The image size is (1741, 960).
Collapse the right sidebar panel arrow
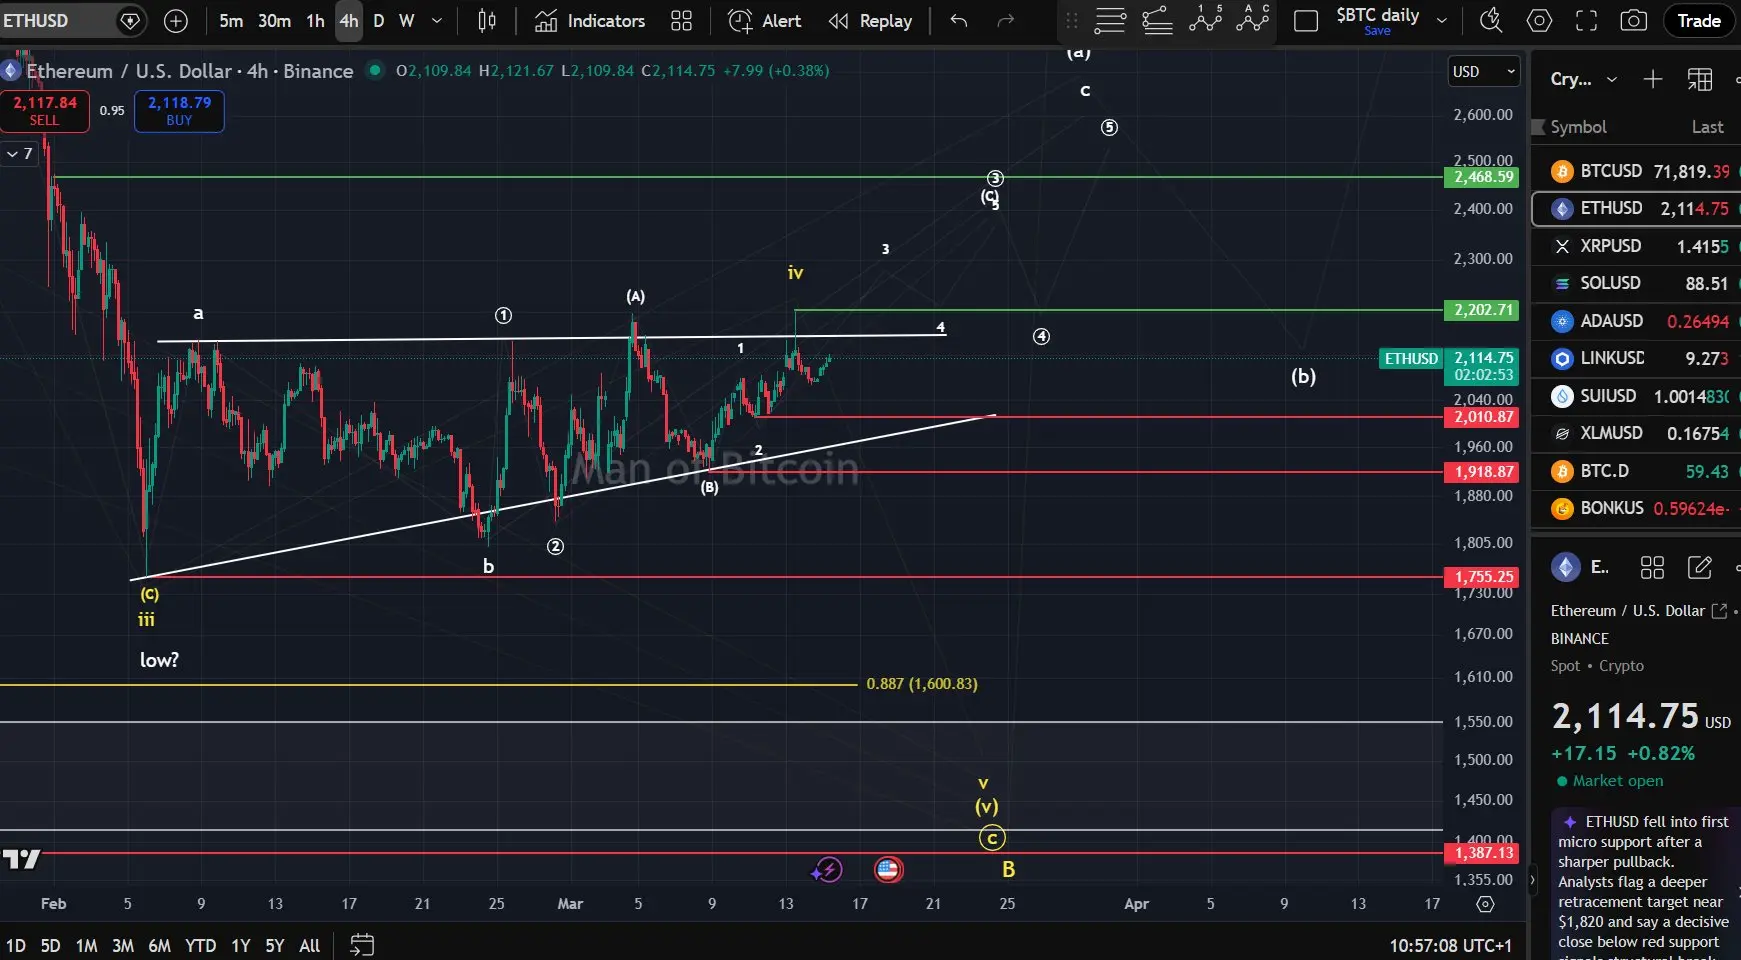tap(1532, 880)
